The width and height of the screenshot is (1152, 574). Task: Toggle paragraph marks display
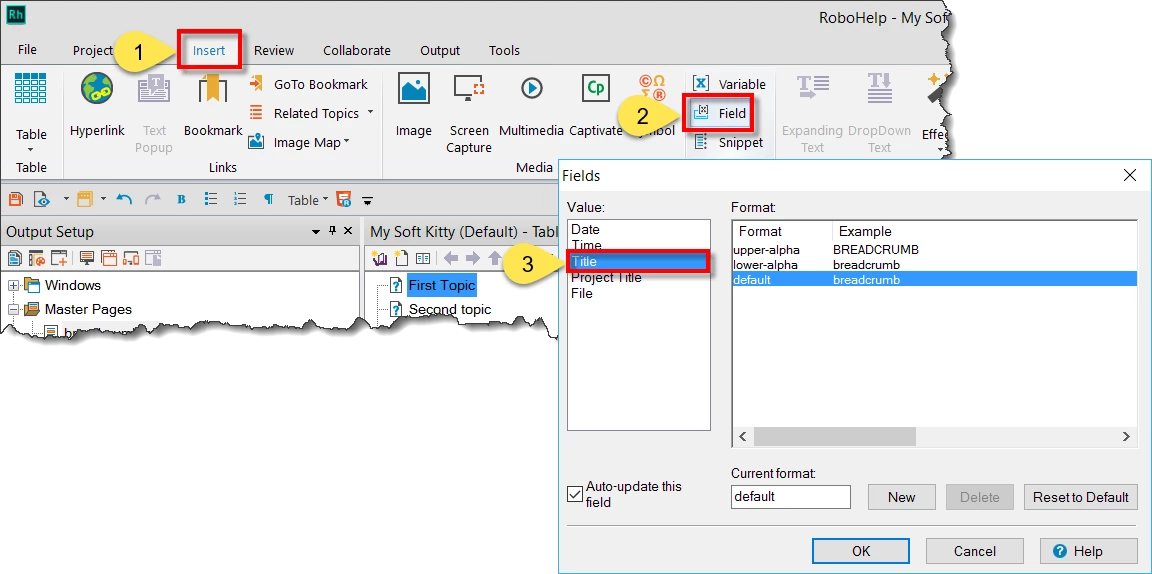pos(269,199)
